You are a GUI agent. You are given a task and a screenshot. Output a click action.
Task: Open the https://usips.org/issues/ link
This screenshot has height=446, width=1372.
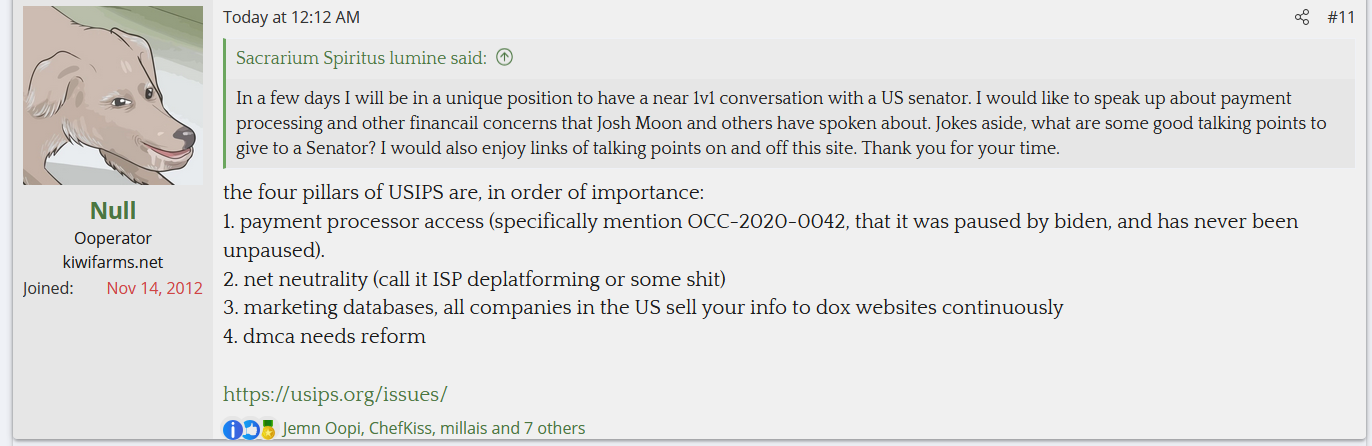point(335,394)
